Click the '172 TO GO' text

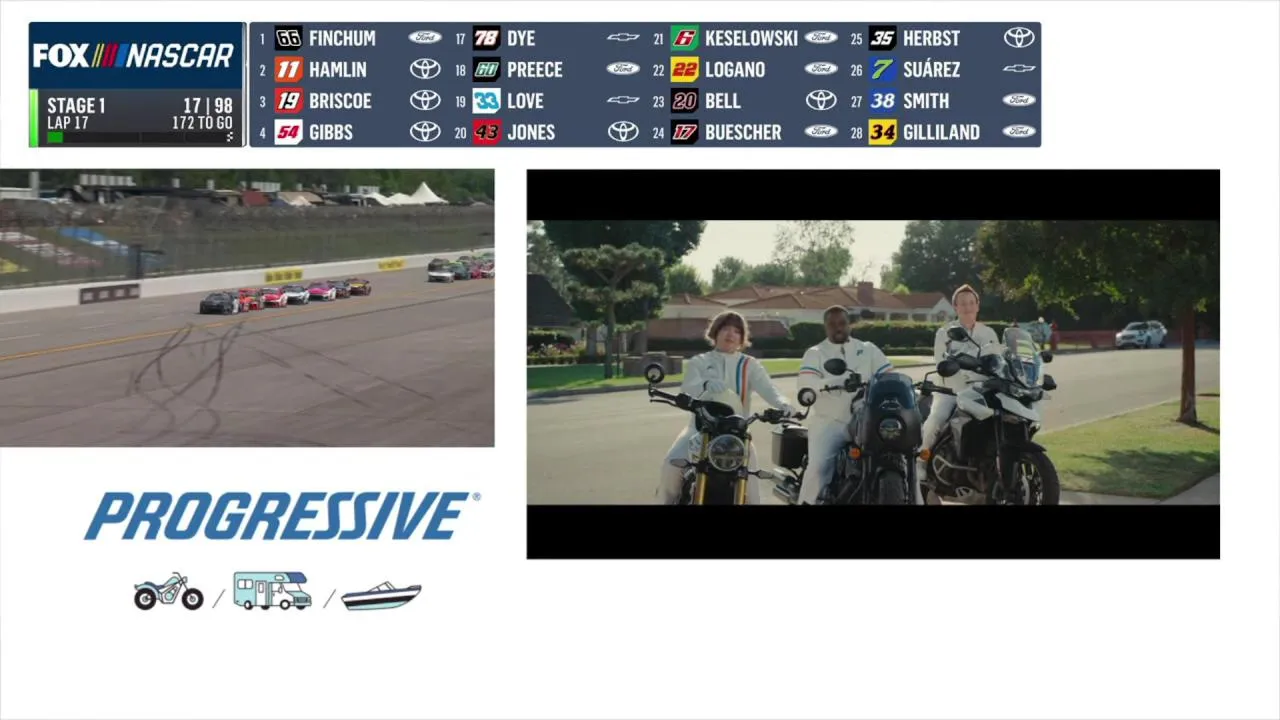tap(202, 123)
